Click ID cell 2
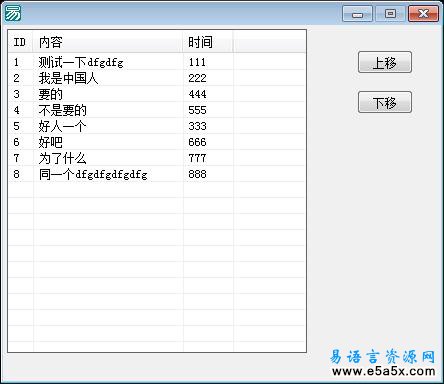This screenshot has width=444, height=384. [16, 78]
